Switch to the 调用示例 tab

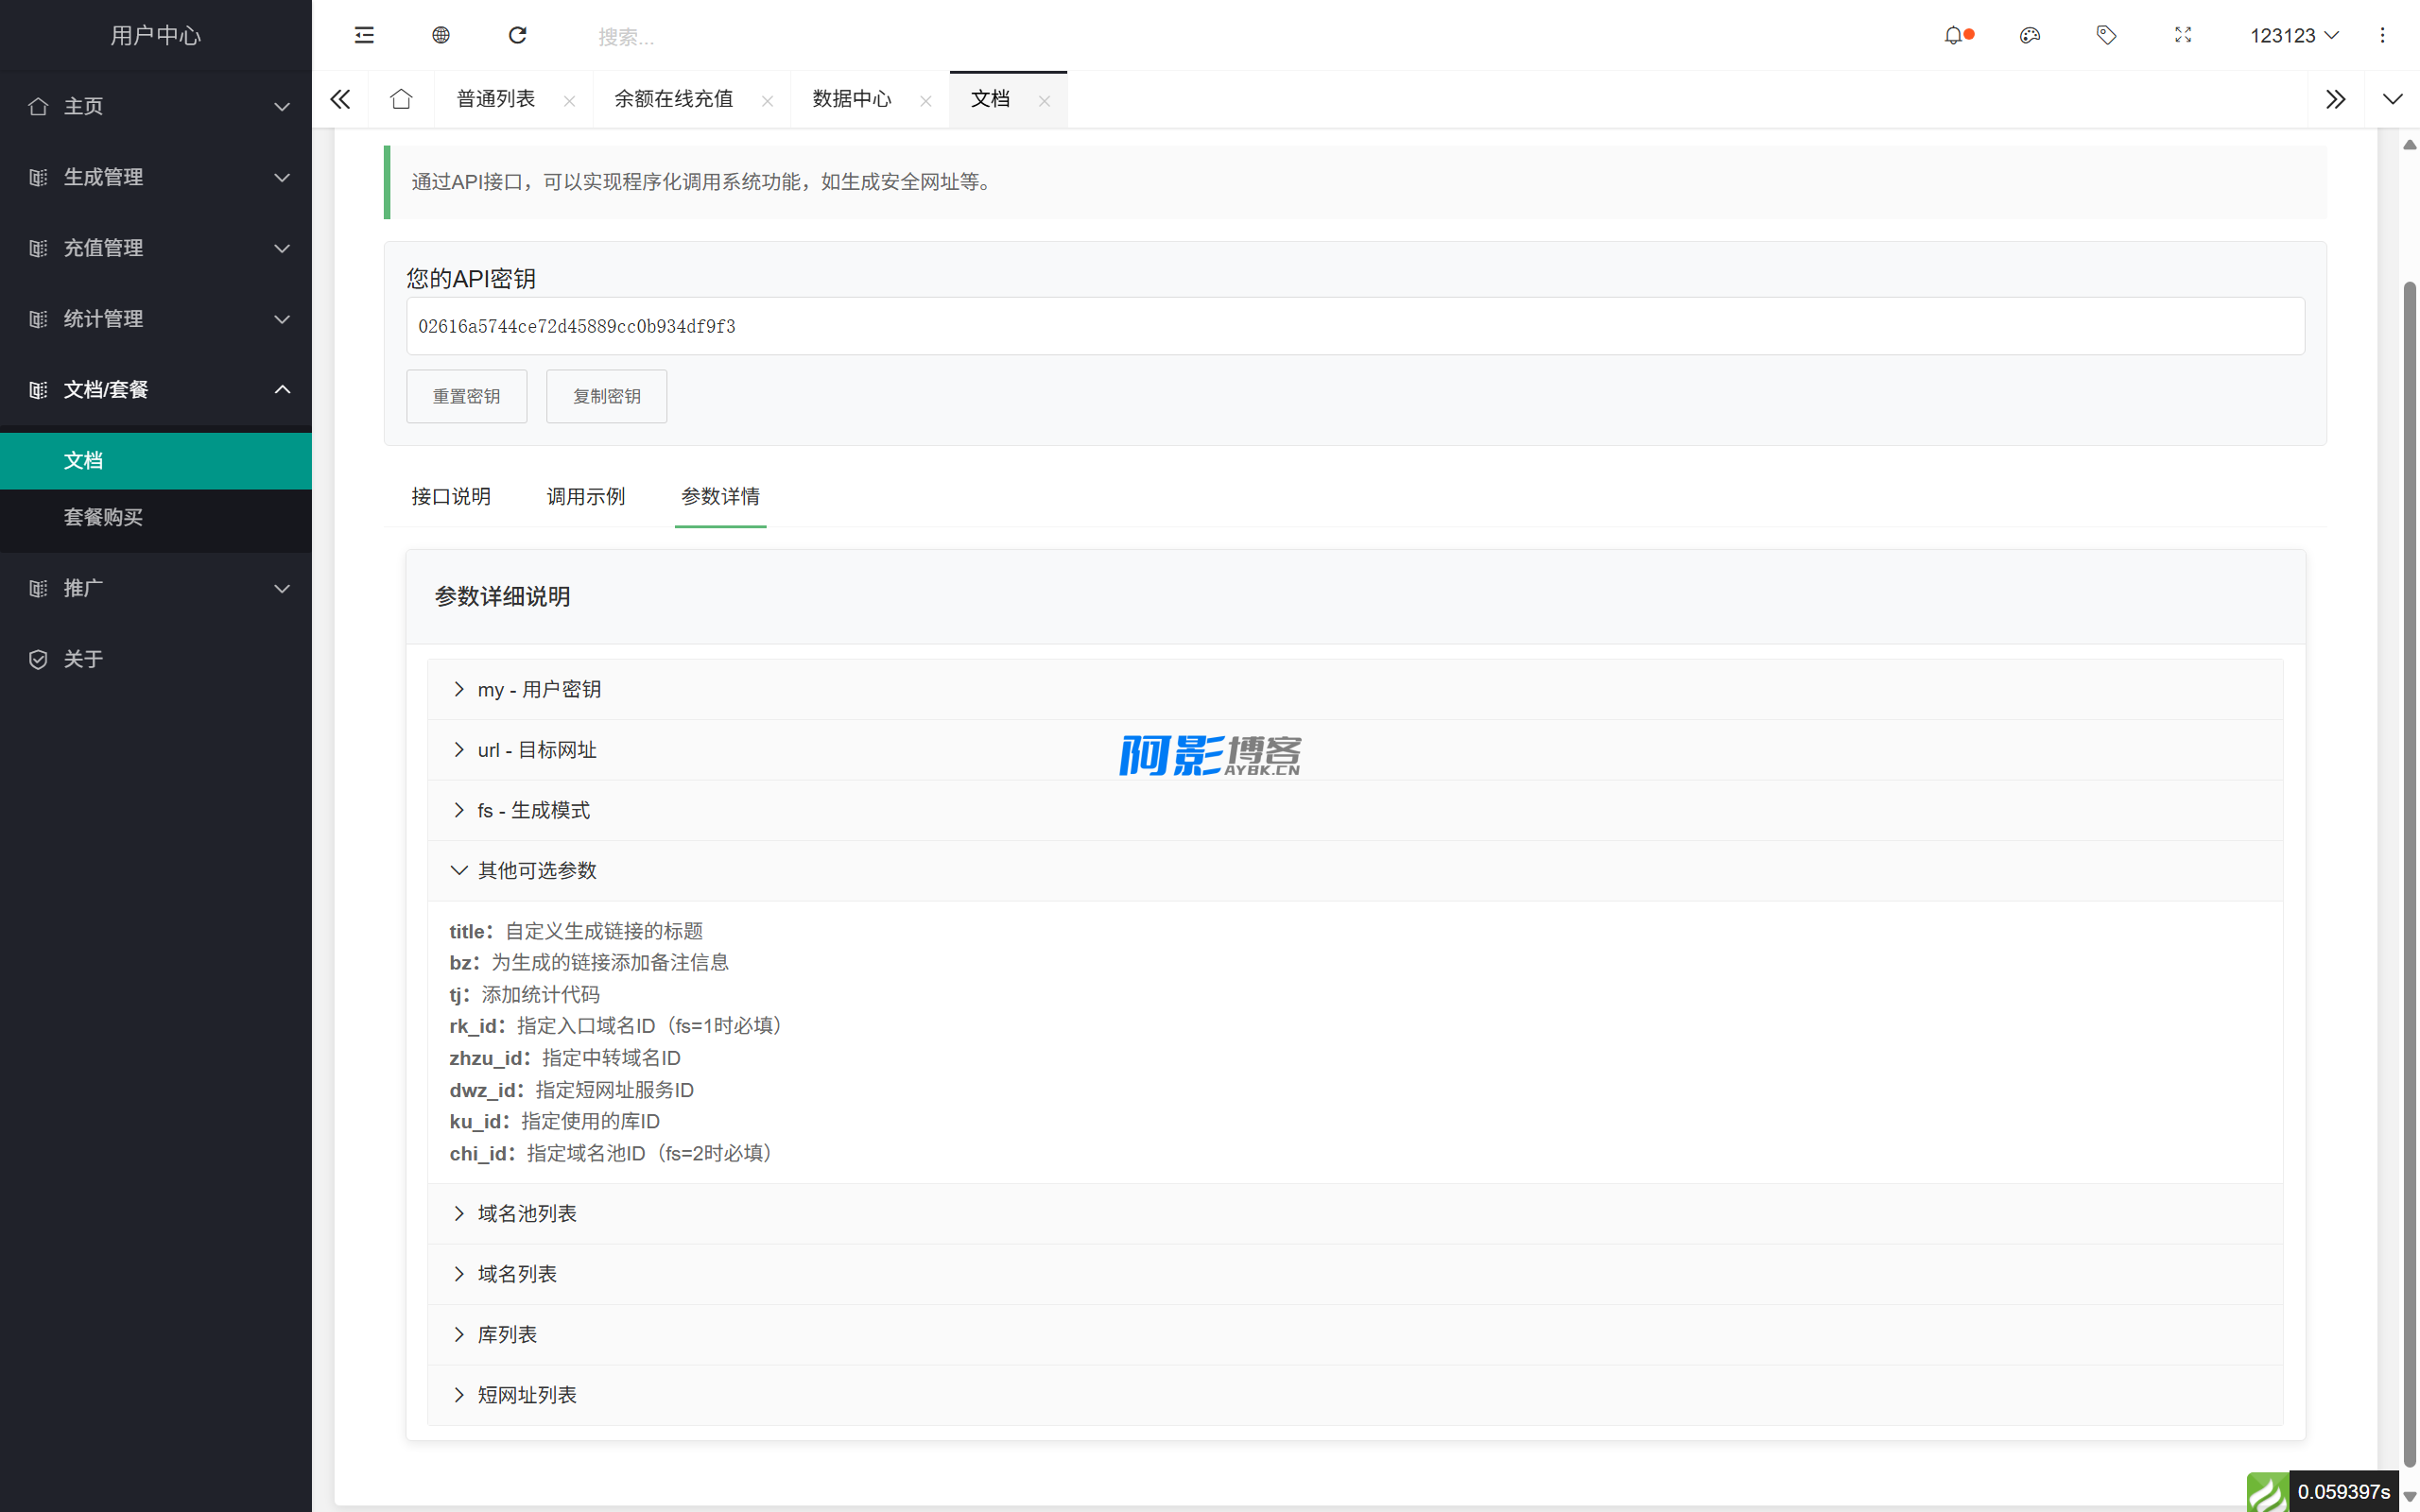pyautogui.click(x=585, y=496)
